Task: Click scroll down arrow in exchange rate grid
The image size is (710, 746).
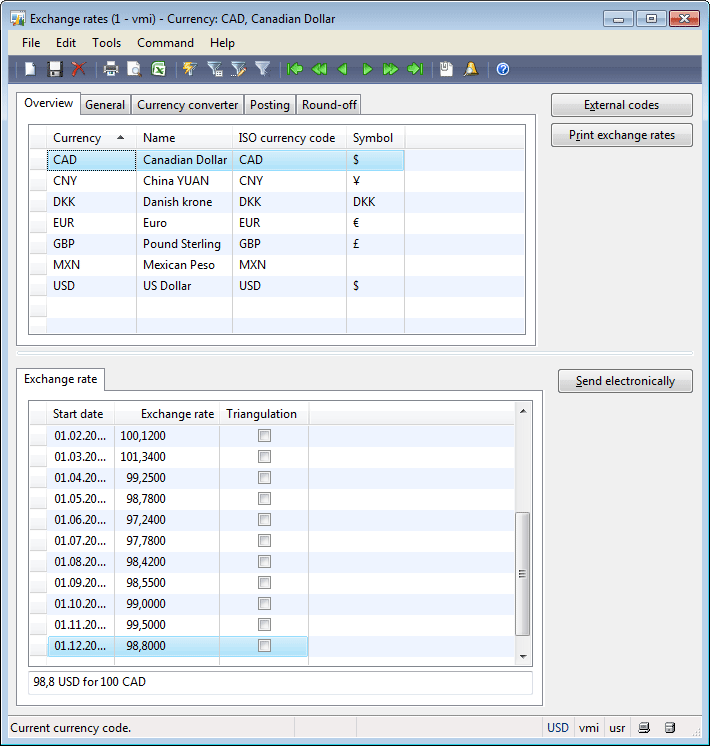Action: coord(523,657)
